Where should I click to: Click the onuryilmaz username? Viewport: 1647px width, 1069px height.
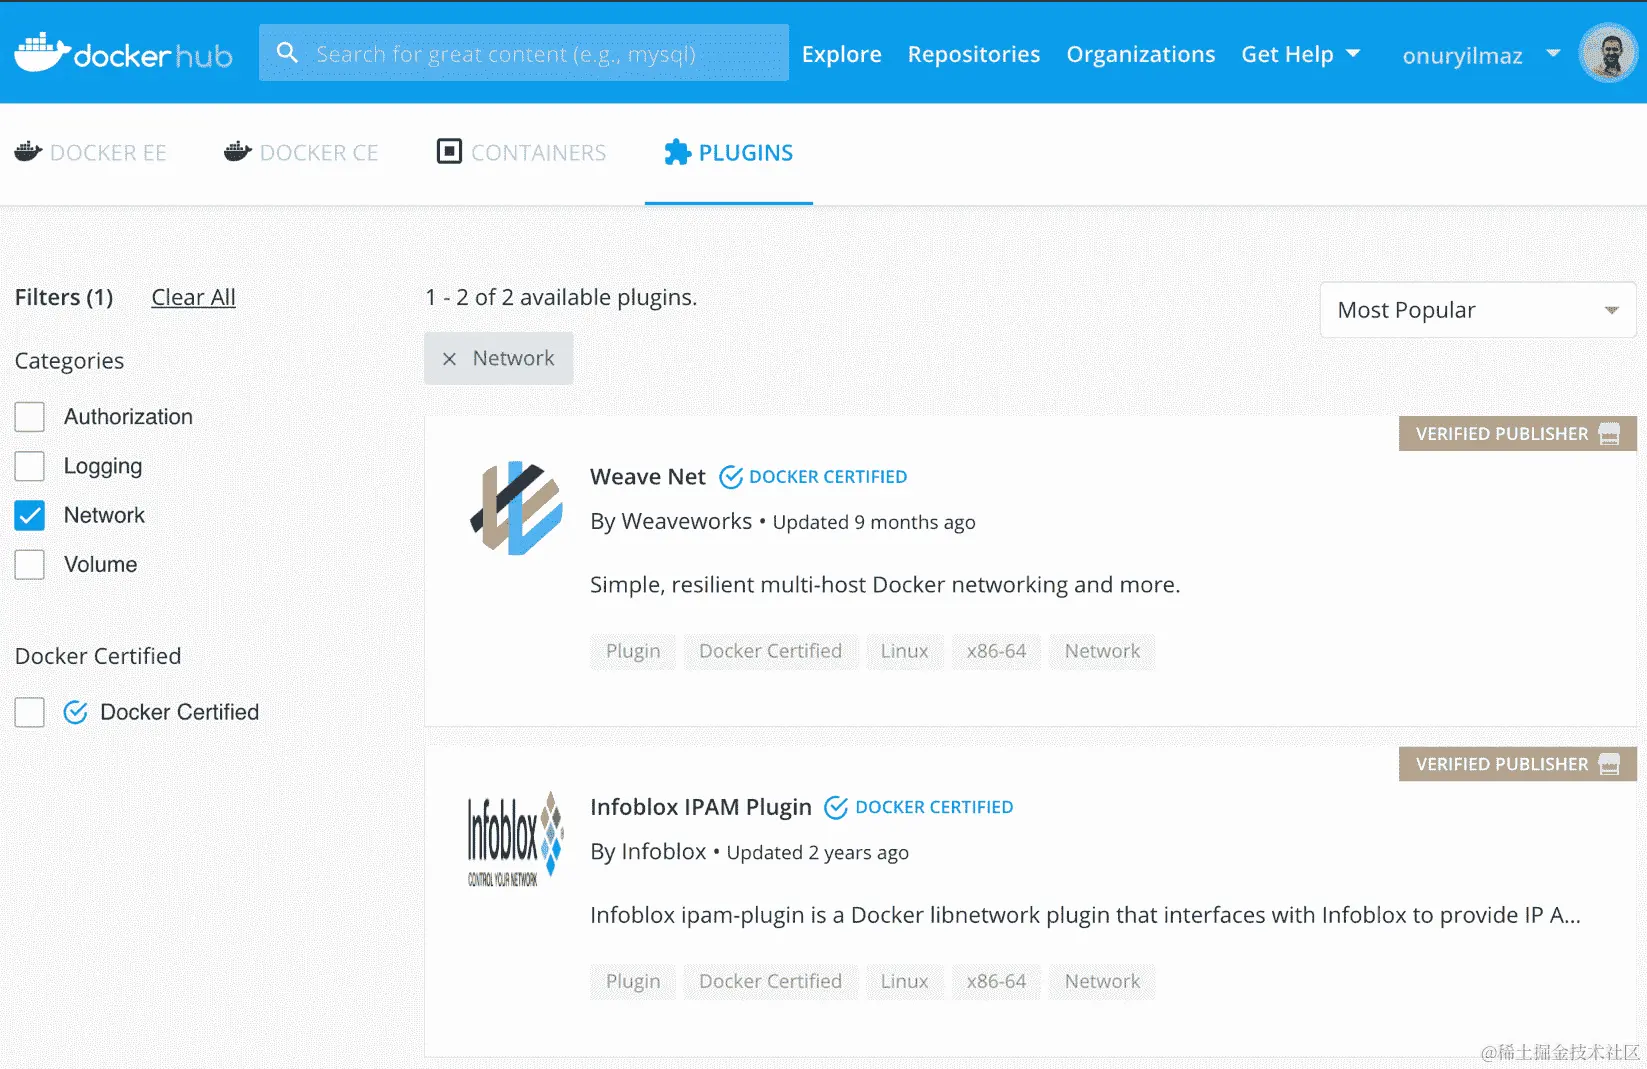1463,55
